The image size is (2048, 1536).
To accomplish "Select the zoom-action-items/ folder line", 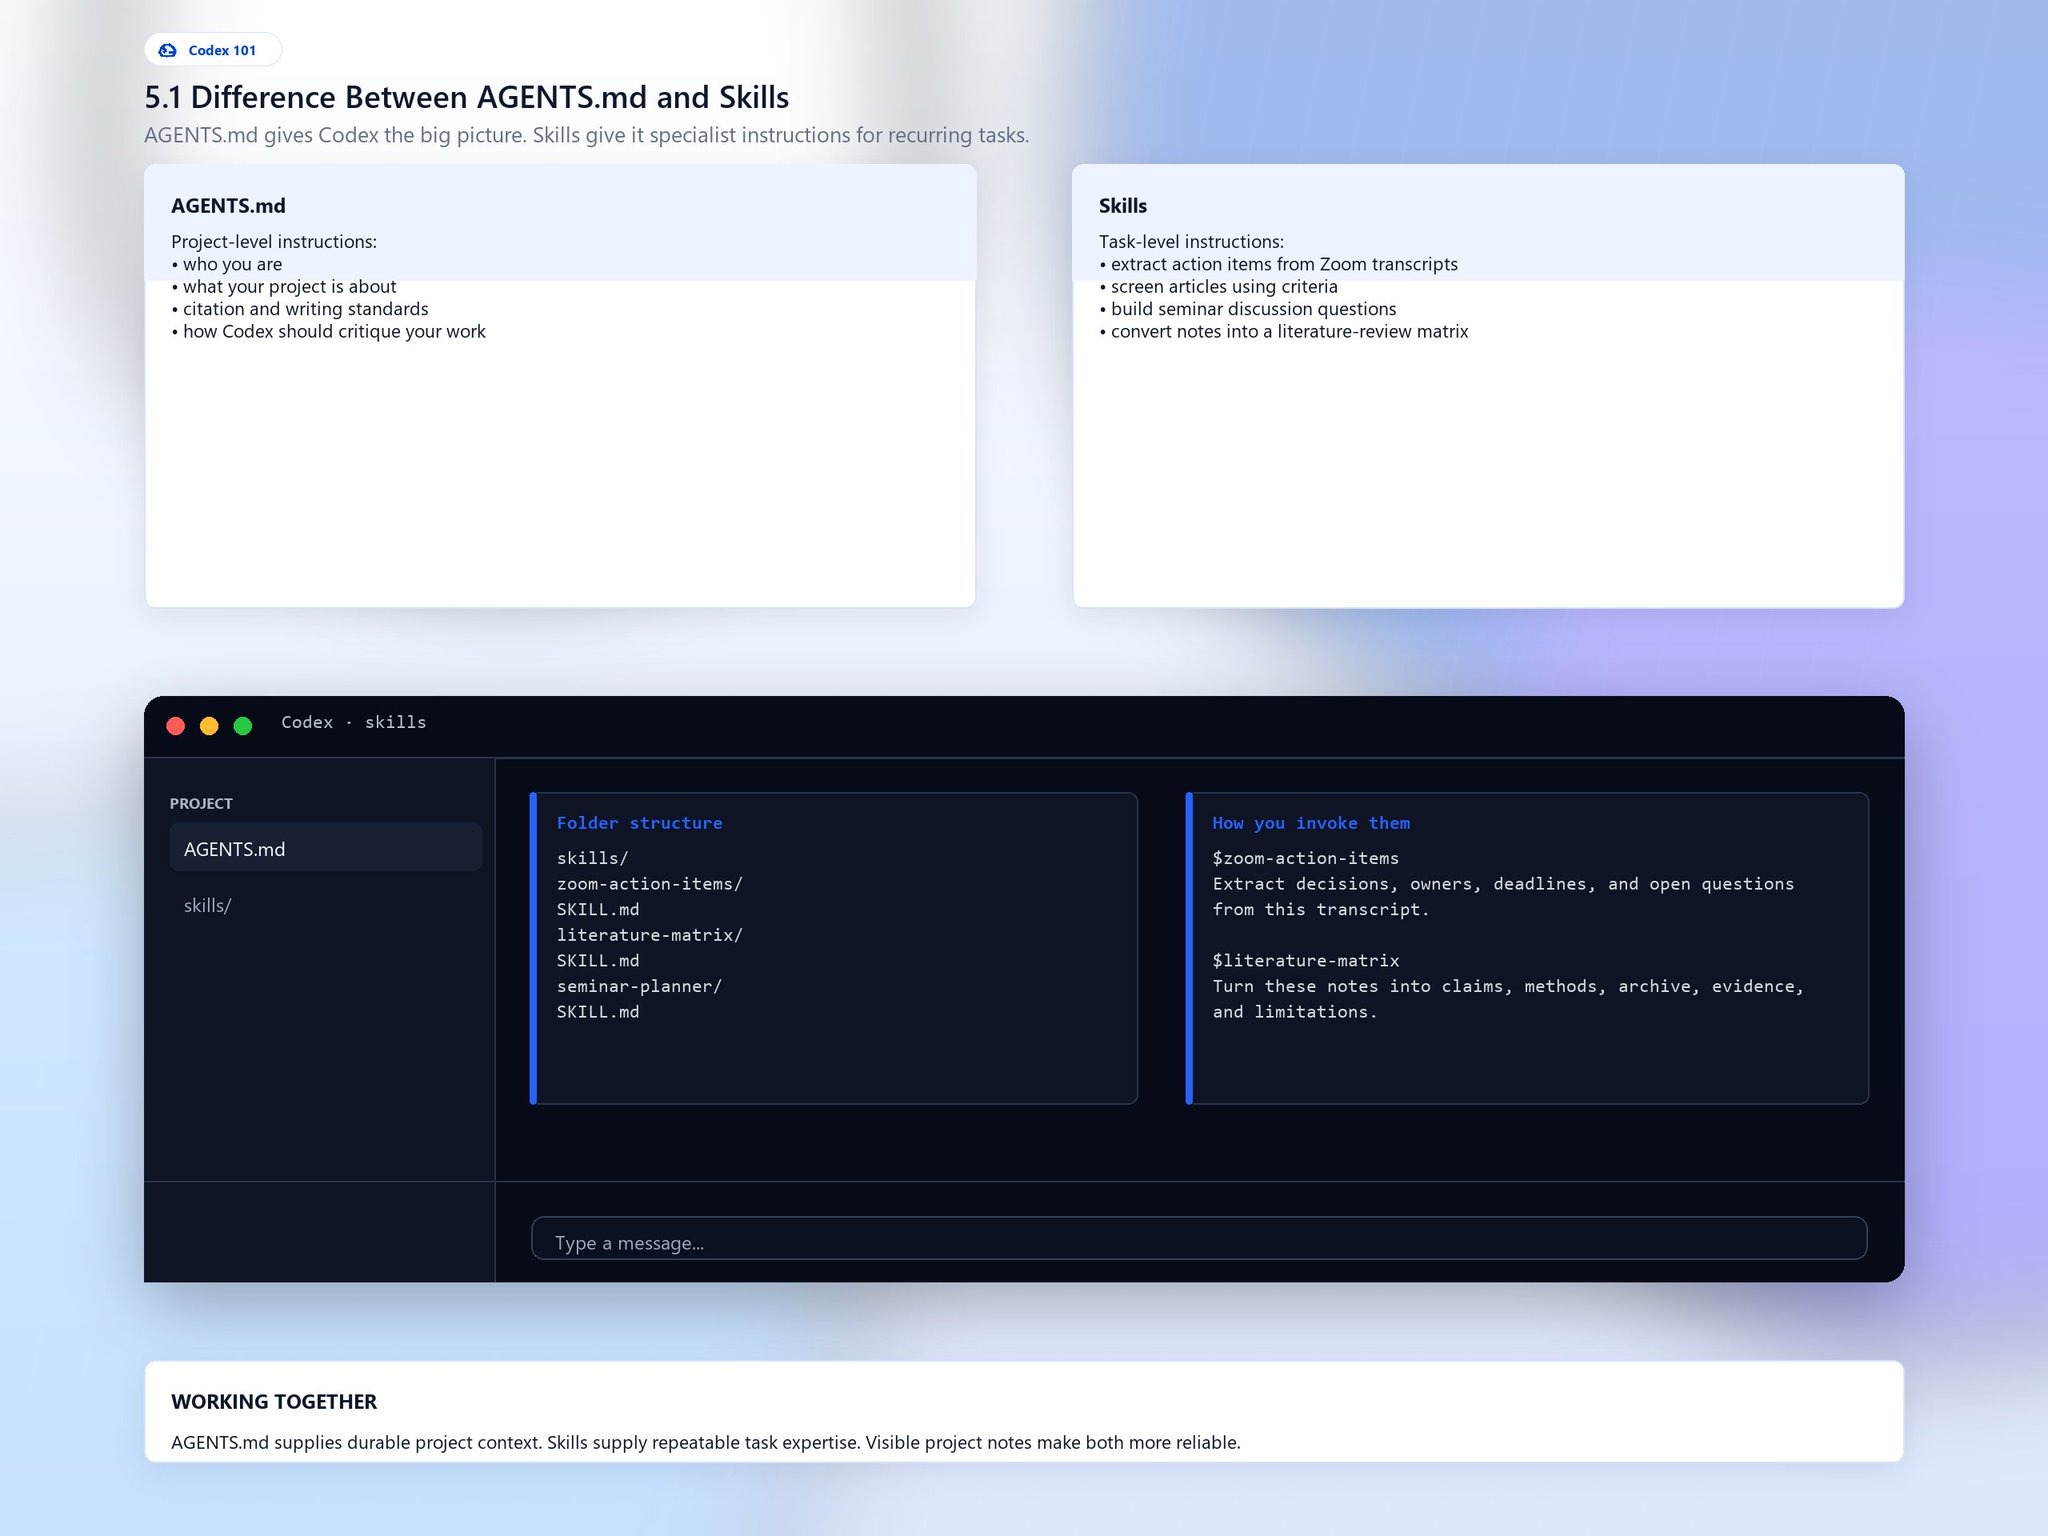I will 650,884.
